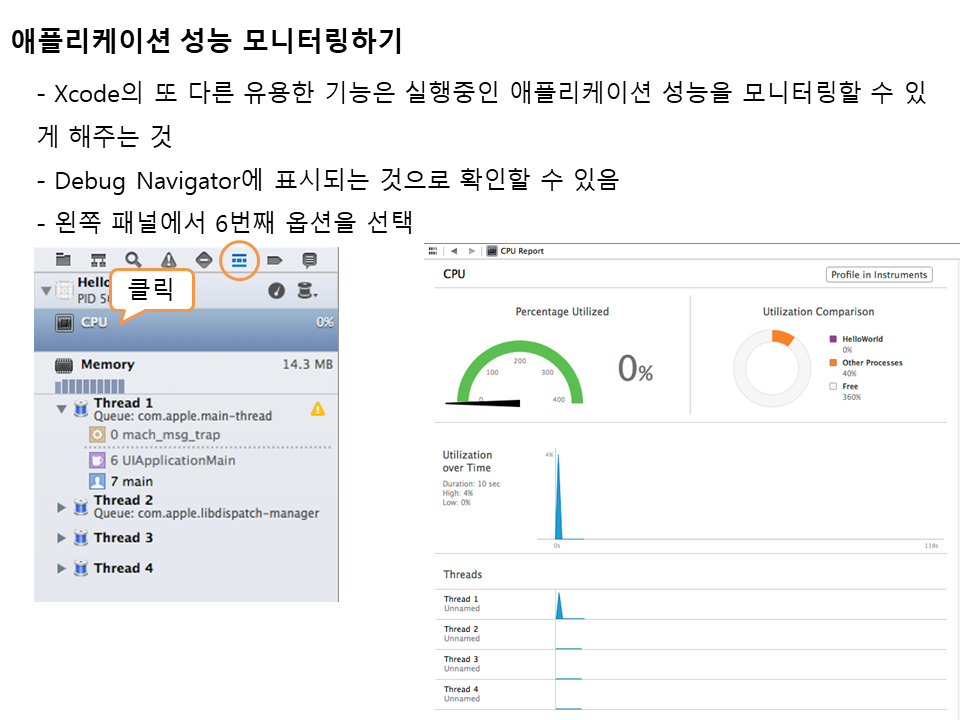The height and width of the screenshot is (720, 960).
Task: Click the warning triangle on Thread 1
Action: (318, 408)
